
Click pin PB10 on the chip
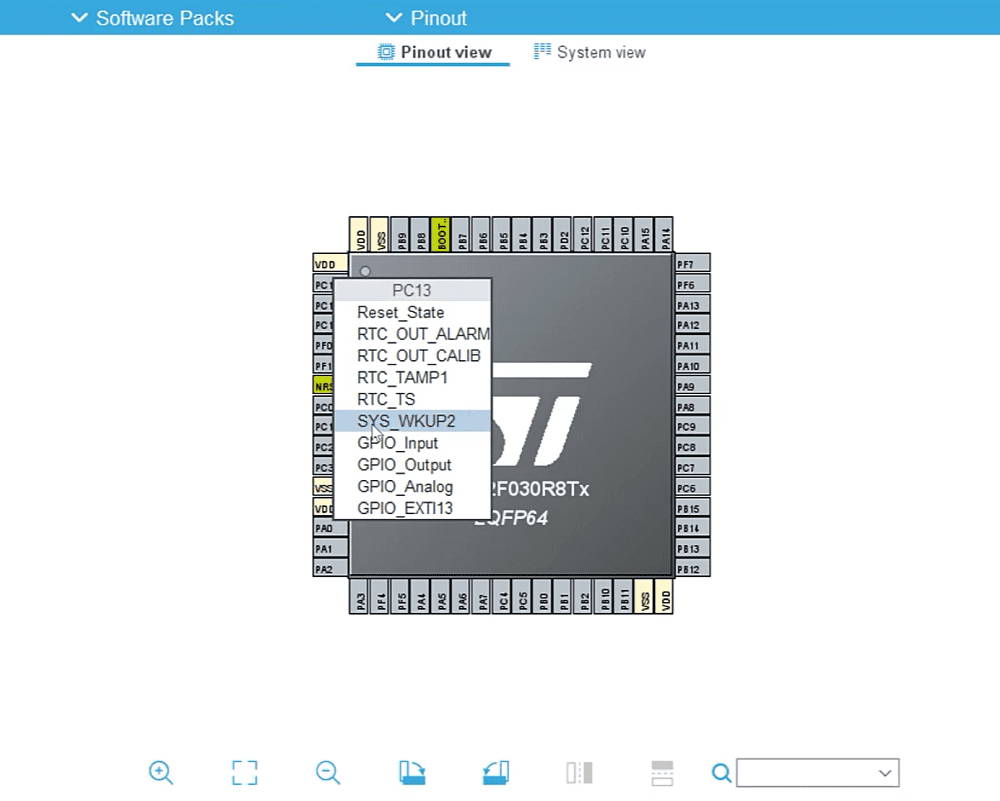click(x=604, y=597)
